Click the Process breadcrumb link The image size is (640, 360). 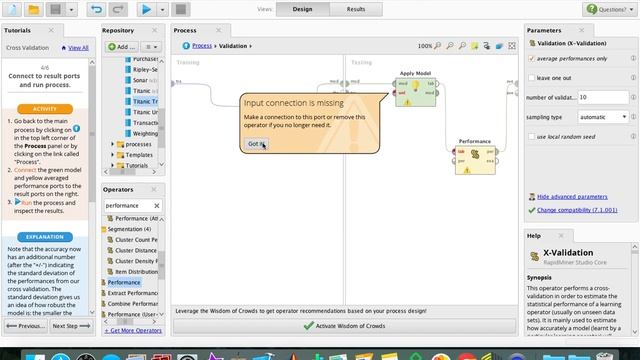[202, 46]
